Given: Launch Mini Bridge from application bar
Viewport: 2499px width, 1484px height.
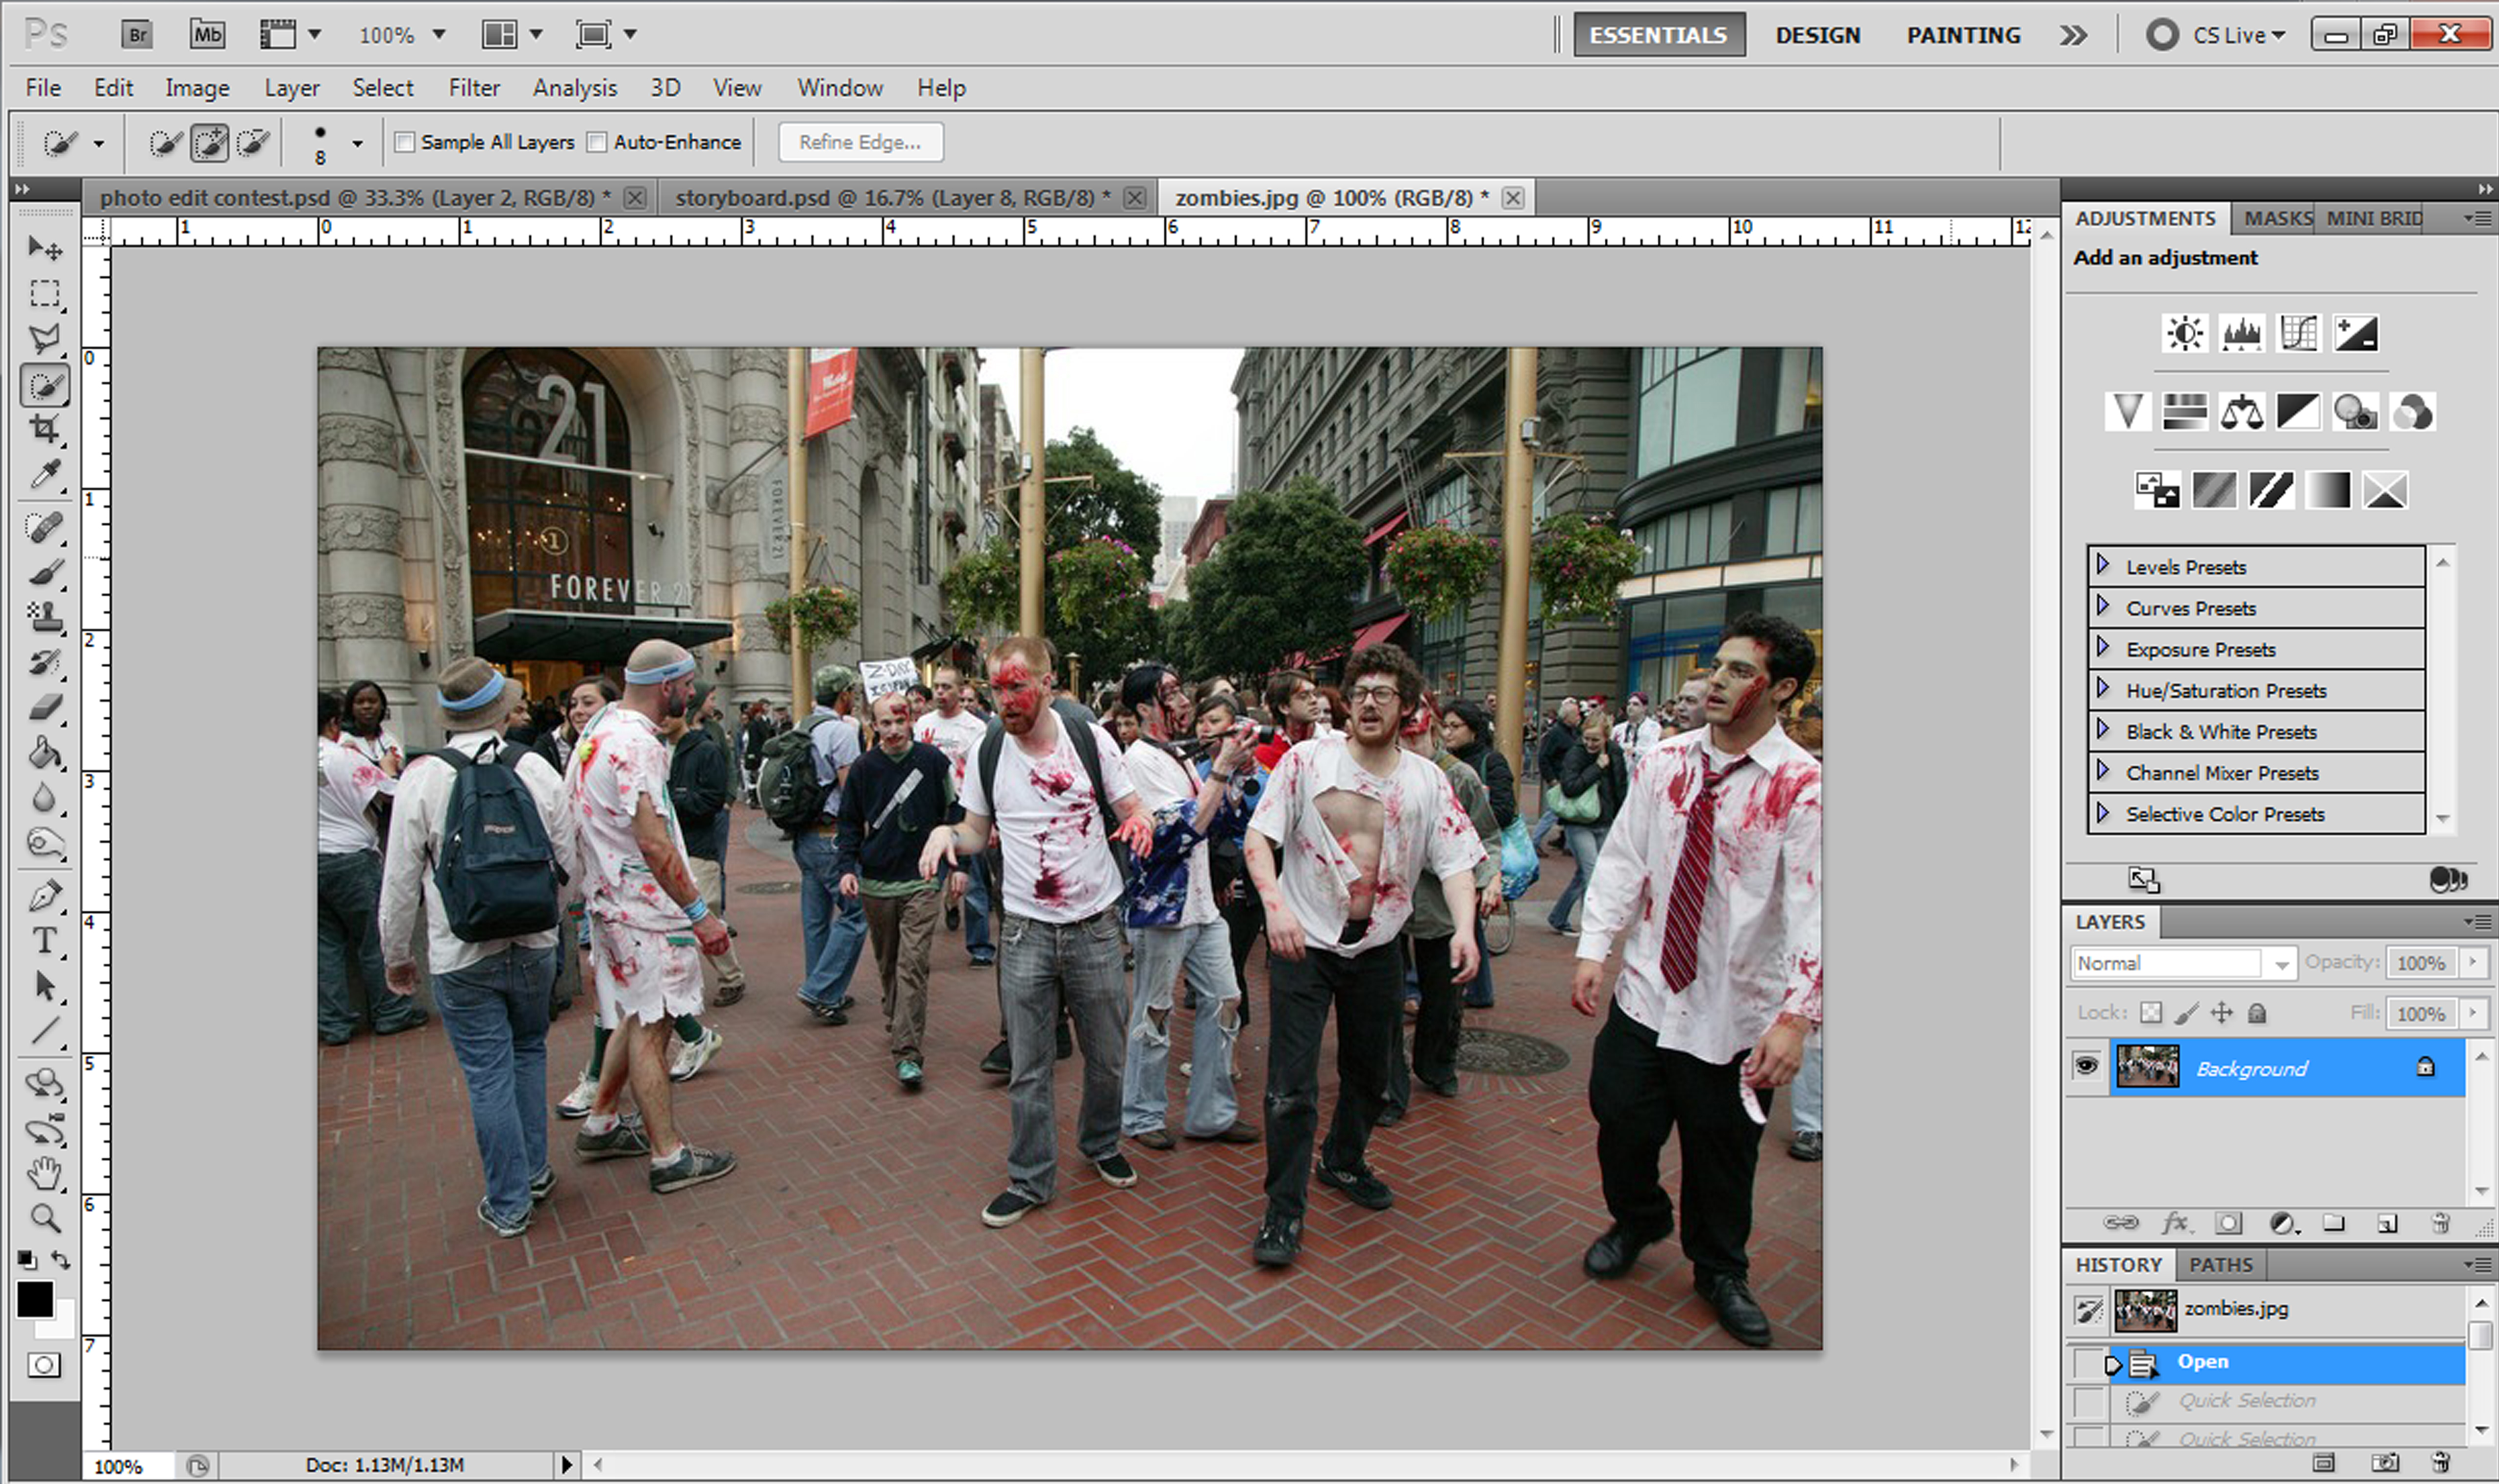Looking at the screenshot, I should coord(207,35).
